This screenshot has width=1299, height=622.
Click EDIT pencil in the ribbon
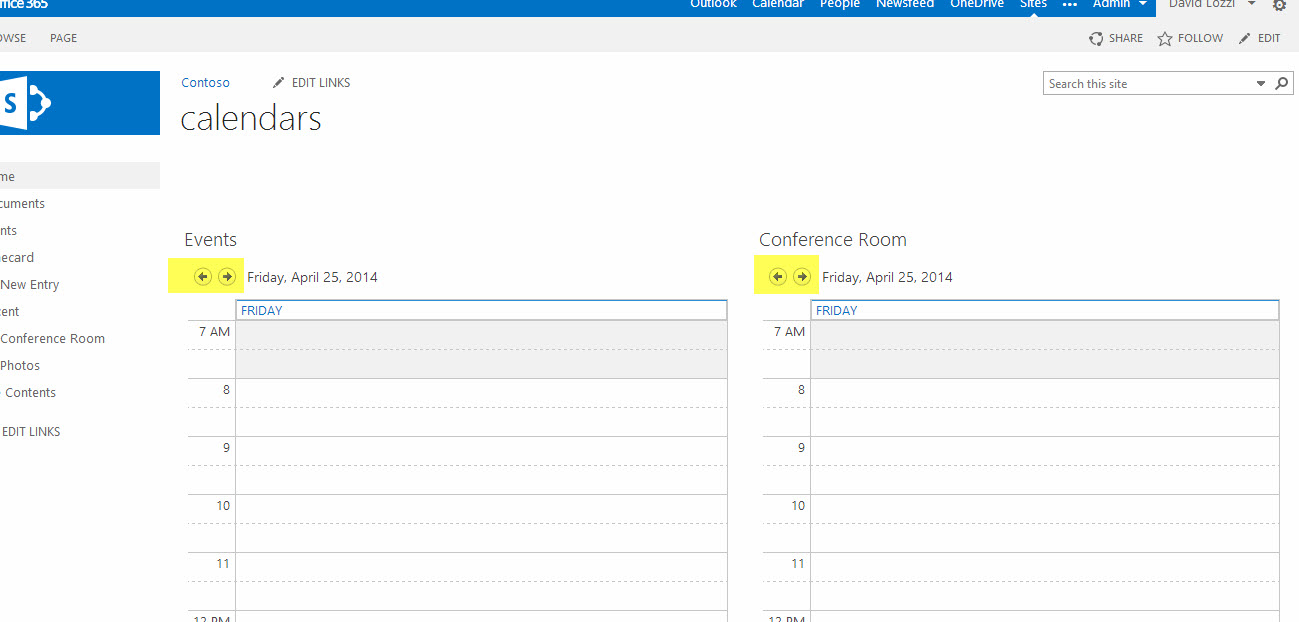click(x=1259, y=38)
